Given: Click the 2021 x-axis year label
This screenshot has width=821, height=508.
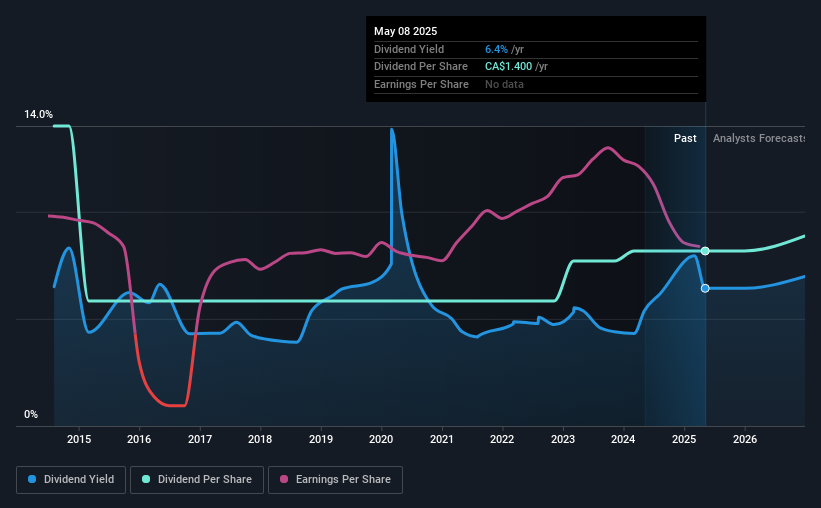Looking at the screenshot, I should pyautogui.click(x=442, y=439).
